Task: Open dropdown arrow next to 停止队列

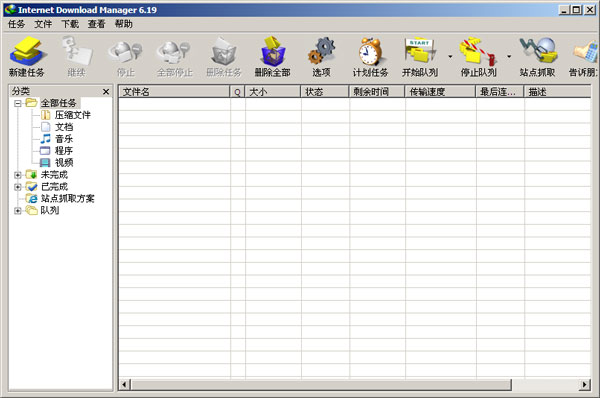Action: pos(509,57)
